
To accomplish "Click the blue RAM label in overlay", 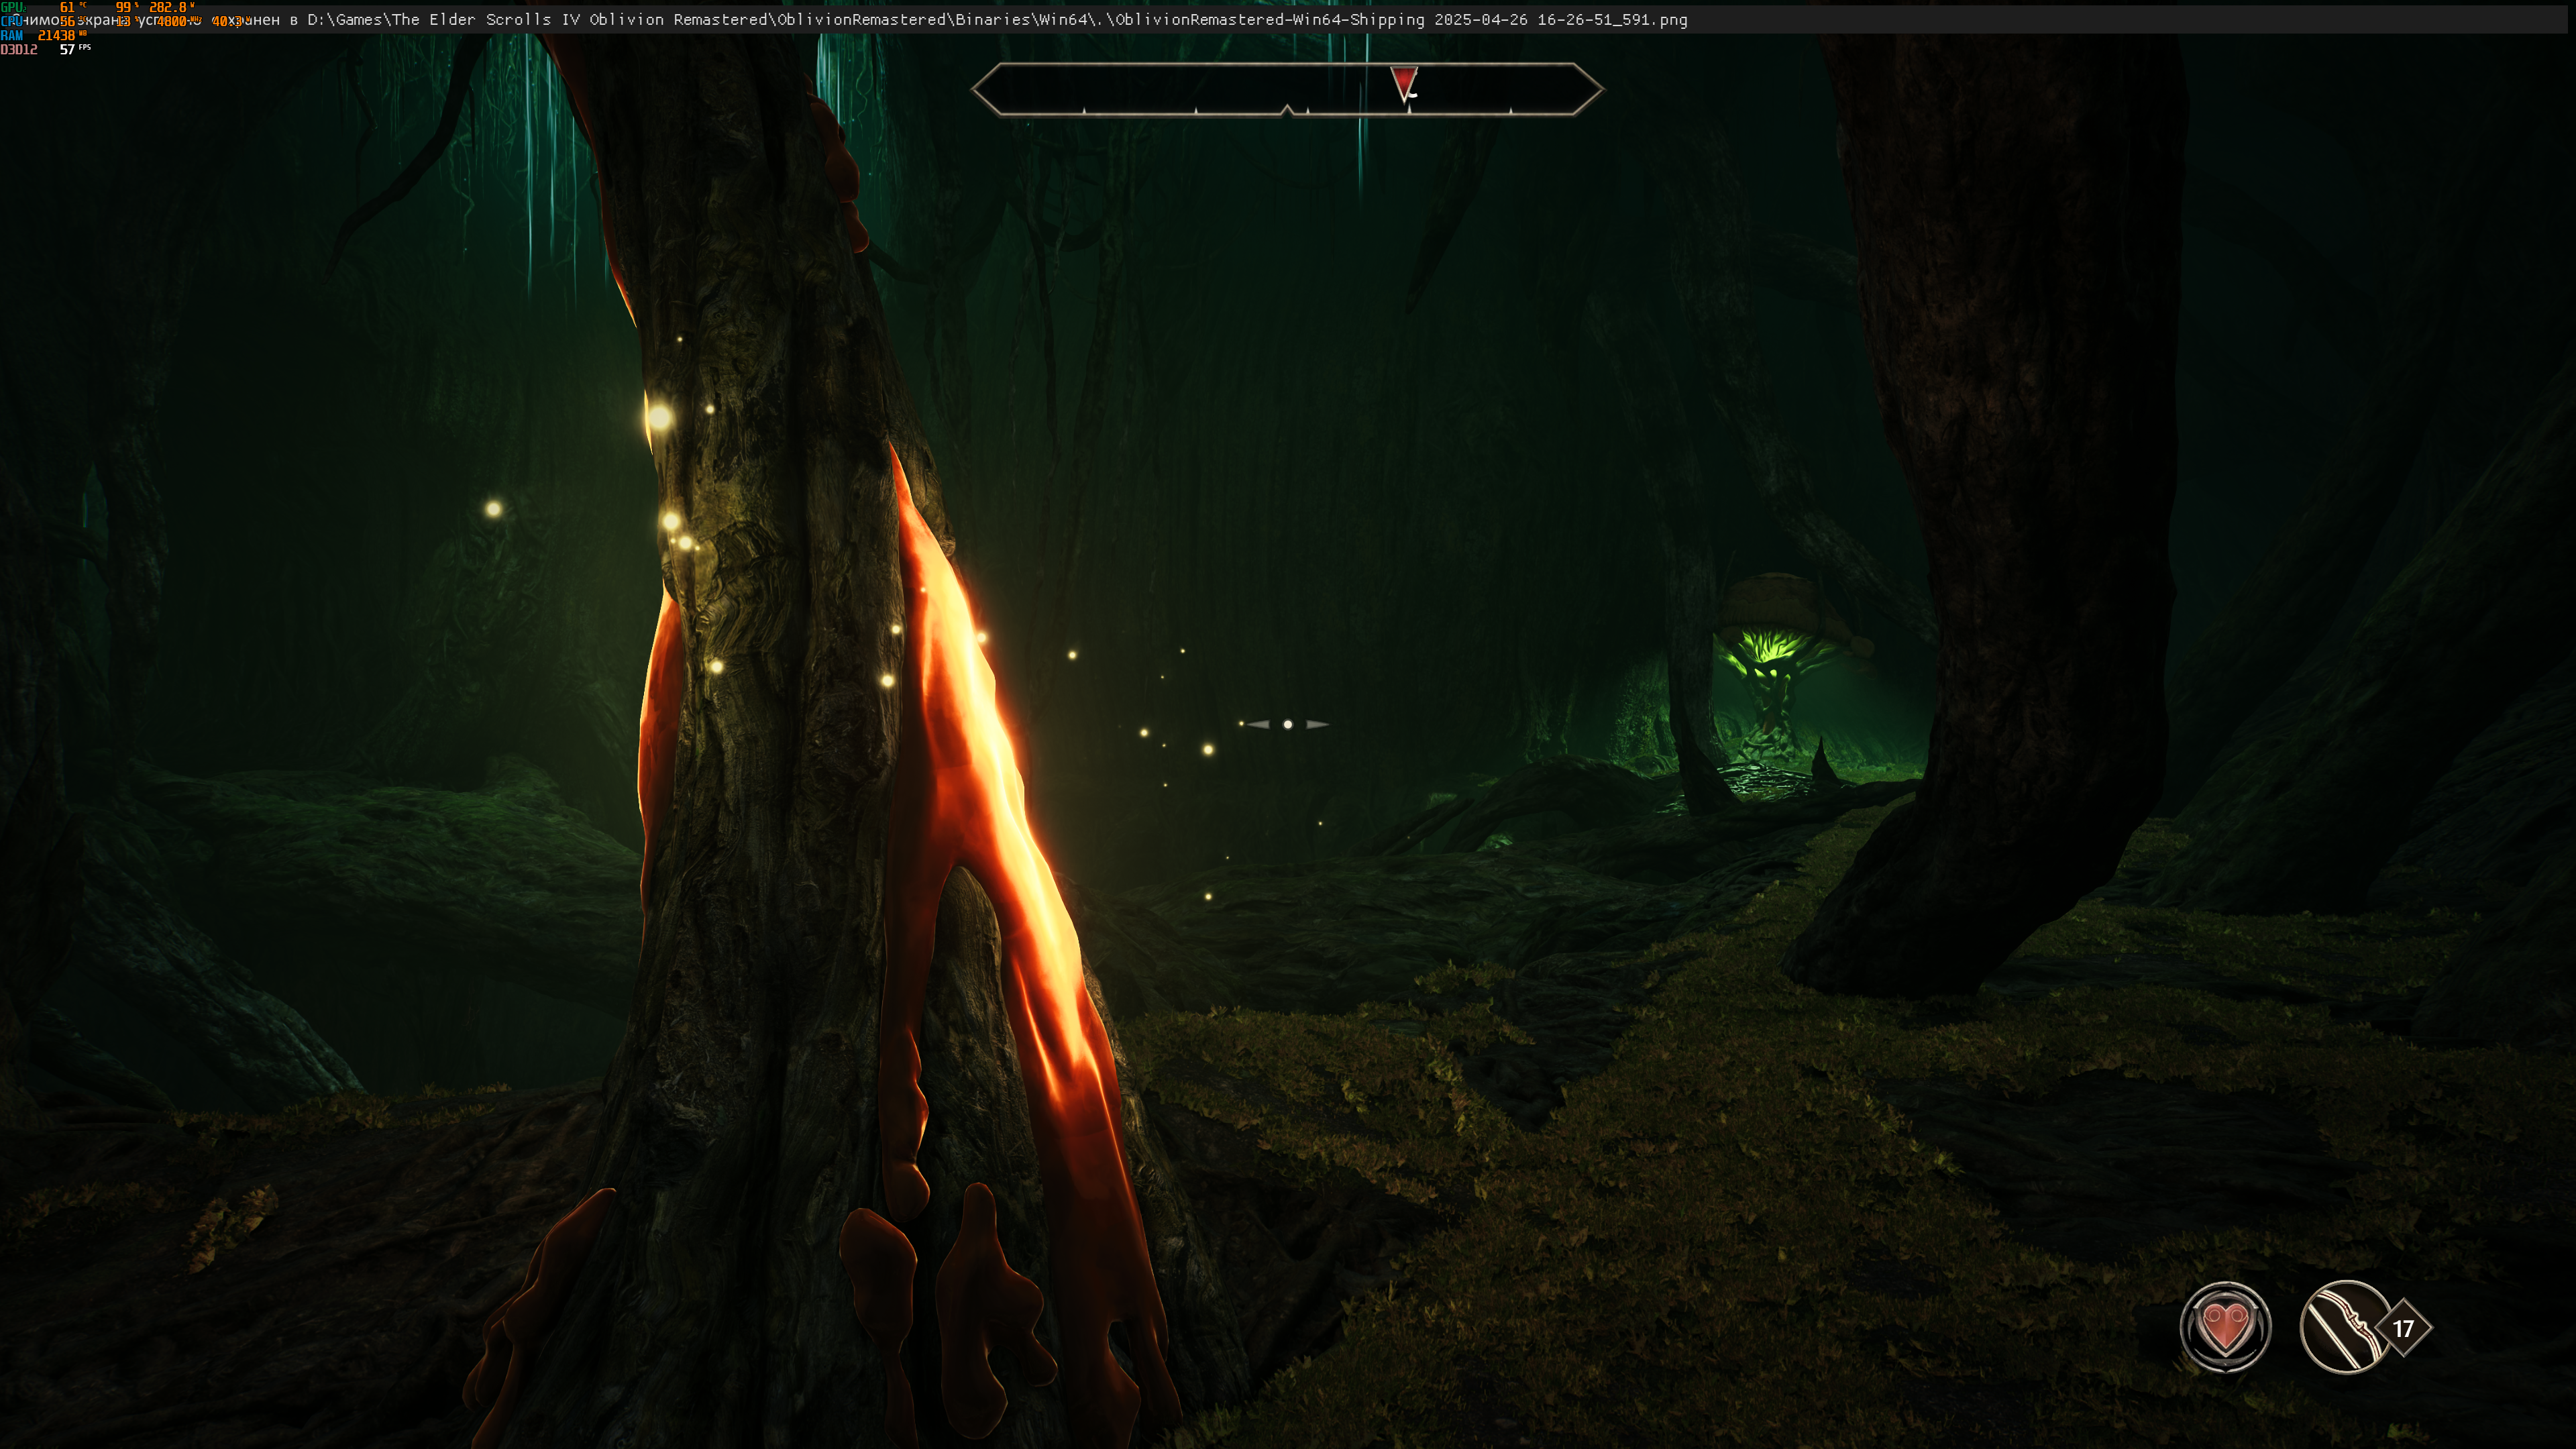I will (x=11, y=35).
